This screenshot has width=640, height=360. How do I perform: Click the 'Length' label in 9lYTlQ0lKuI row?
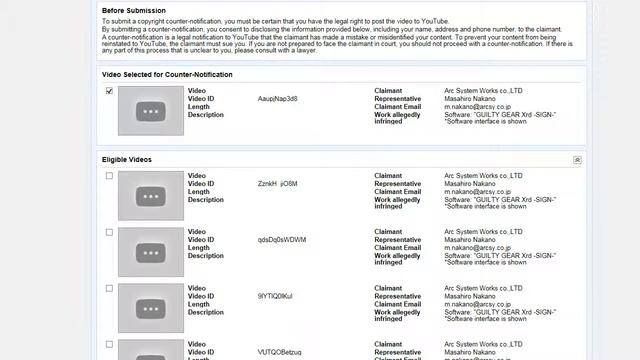pyautogui.click(x=198, y=304)
